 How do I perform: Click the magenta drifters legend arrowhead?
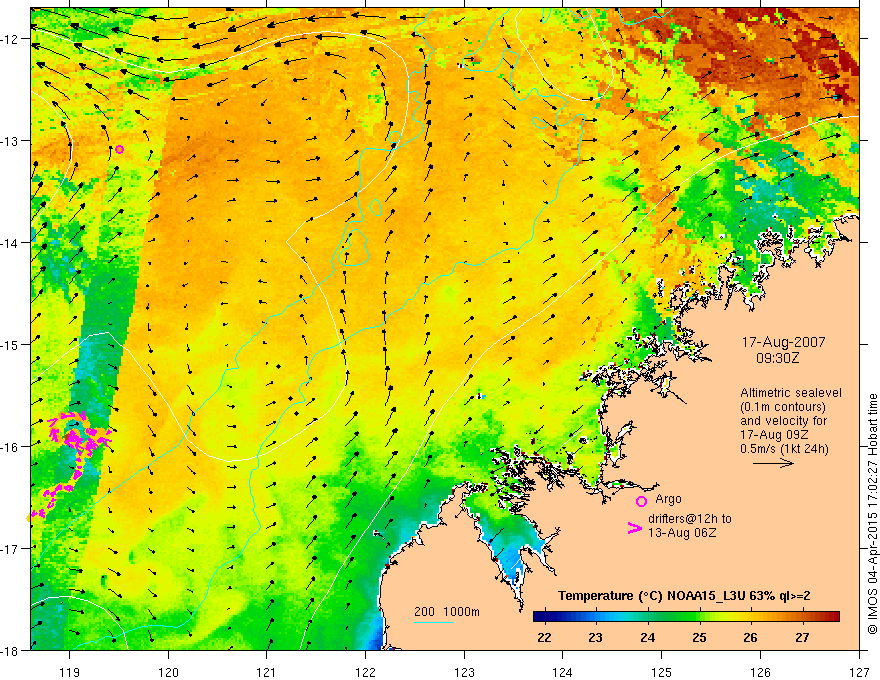634,528
